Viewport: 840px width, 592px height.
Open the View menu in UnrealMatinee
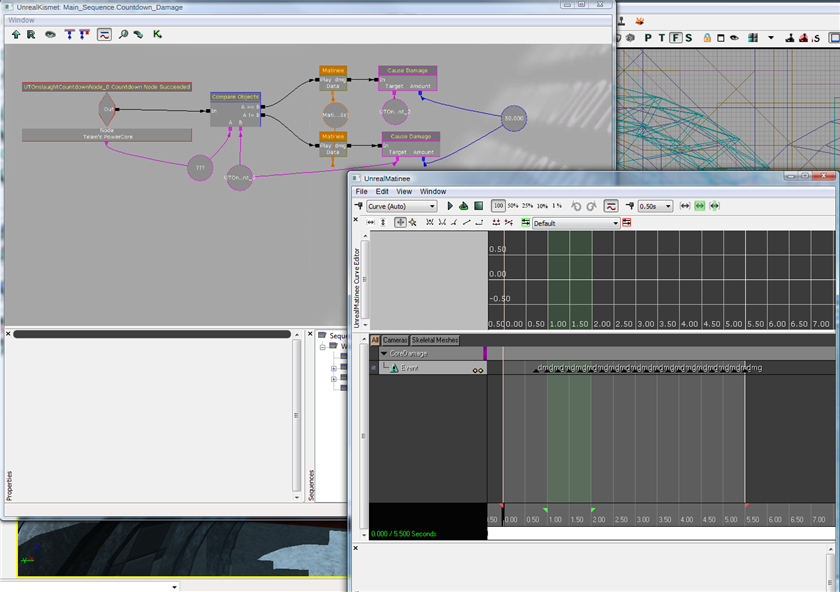click(x=404, y=191)
